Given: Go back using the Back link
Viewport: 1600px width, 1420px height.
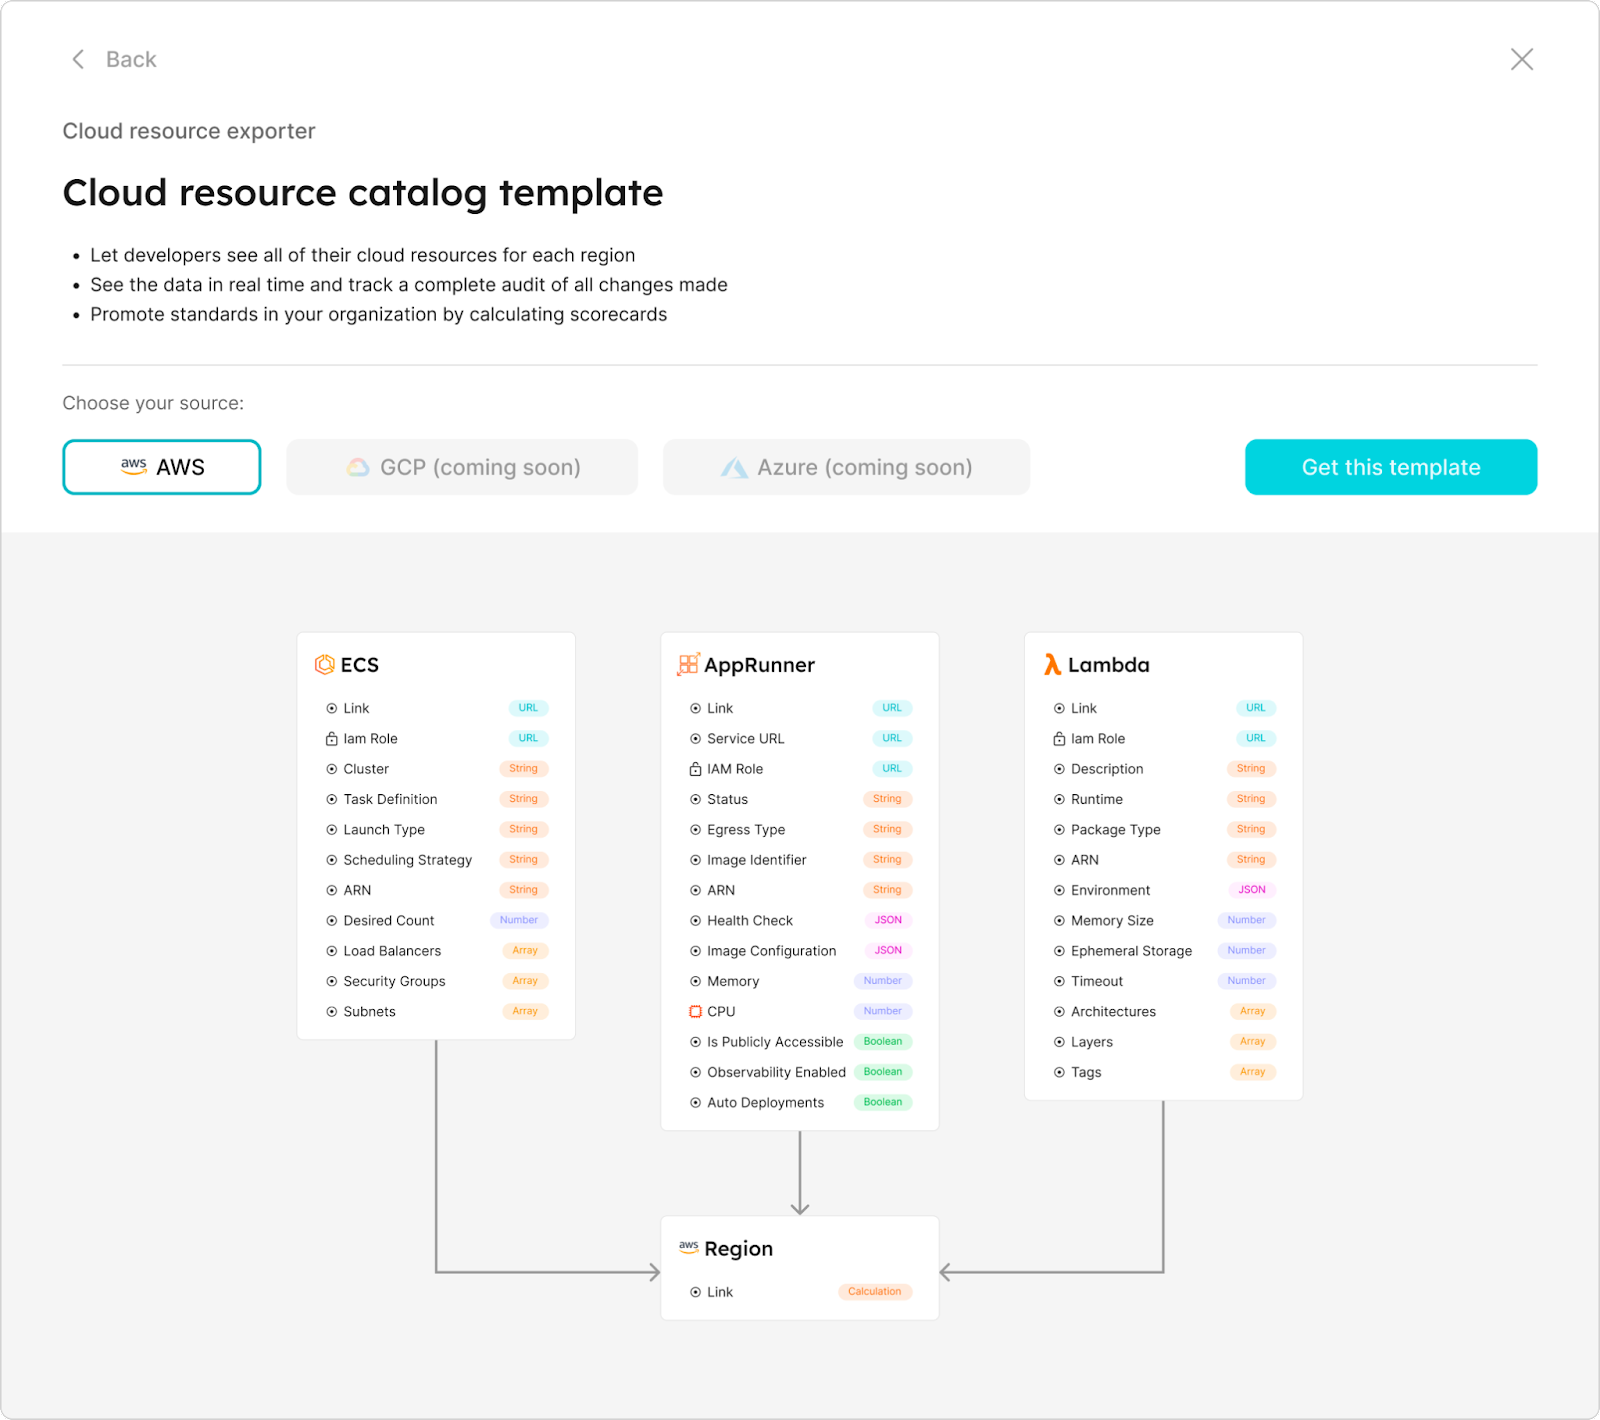Looking at the screenshot, I should 114,60.
